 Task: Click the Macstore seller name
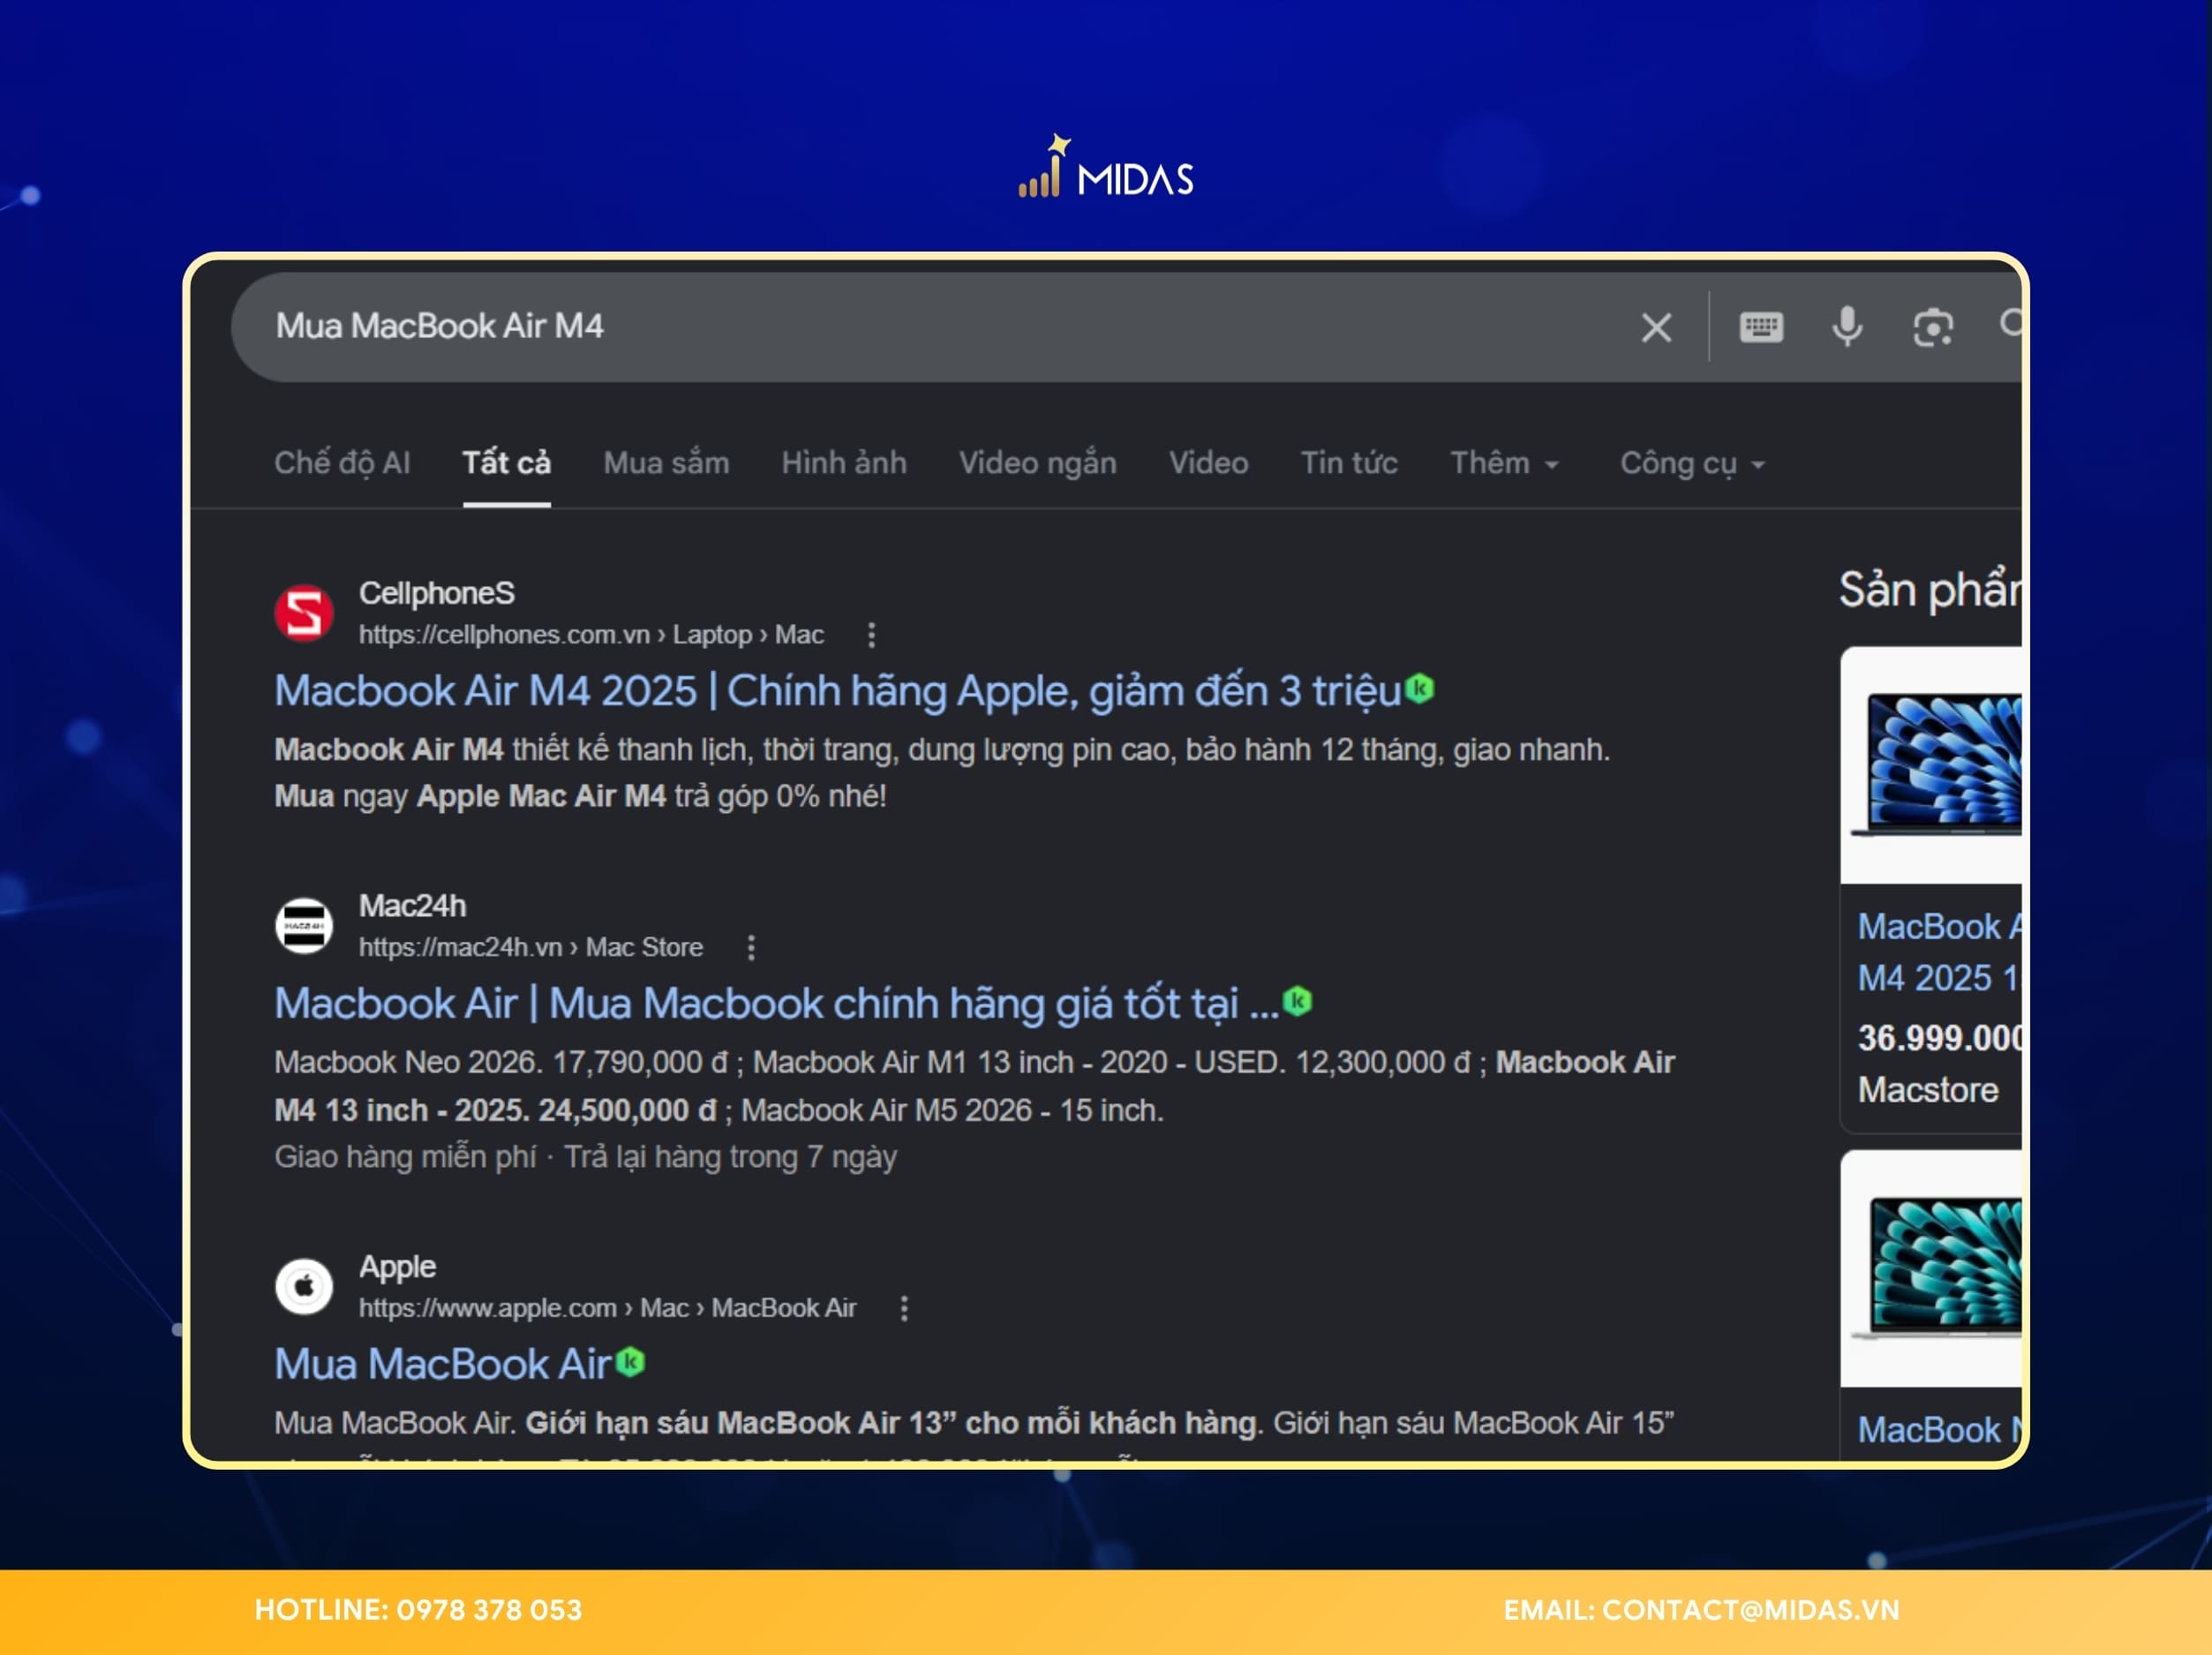(1927, 1090)
